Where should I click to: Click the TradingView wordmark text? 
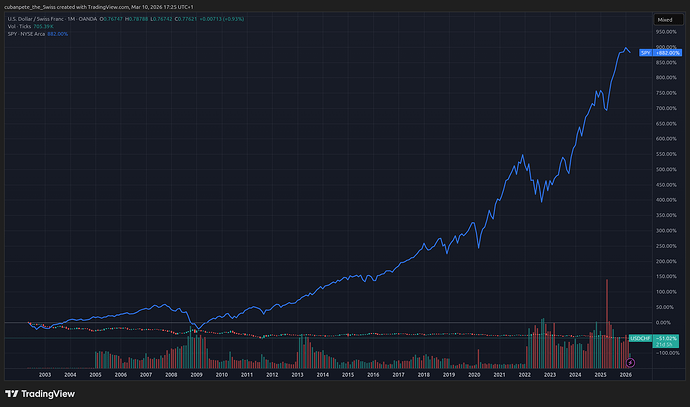point(50,393)
